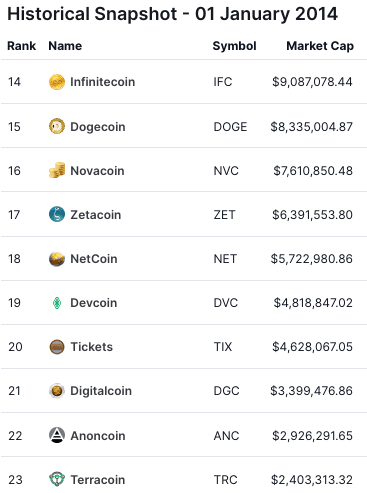Sort table by Rank column header
The image size is (367, 493).
point(22,46)
